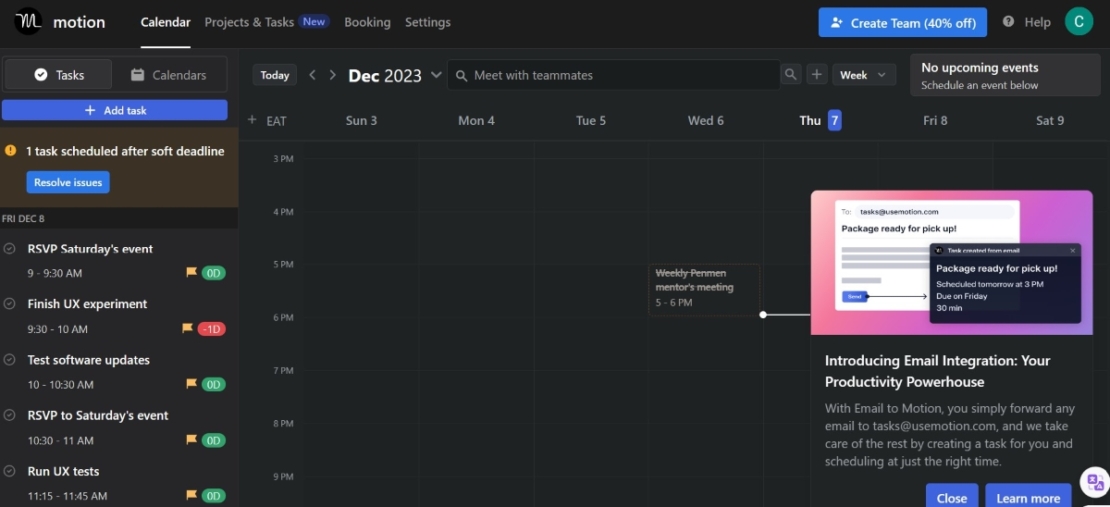Tick the Test software updates checkbox
Viewport: 1110px width, 507px height.
(10, 360)
